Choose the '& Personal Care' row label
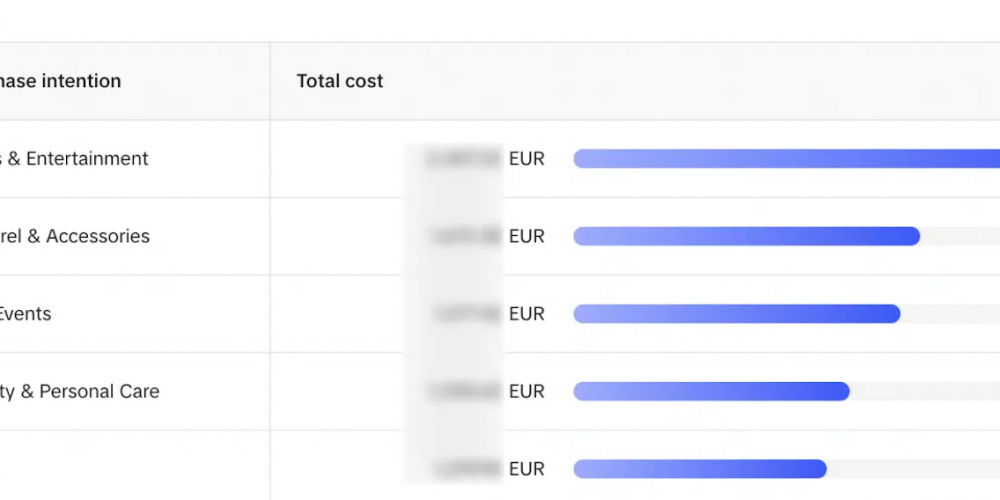Image resolution: width=1000 pixels, height=500 pixels. pyautogui.click(x=80, y=391)
